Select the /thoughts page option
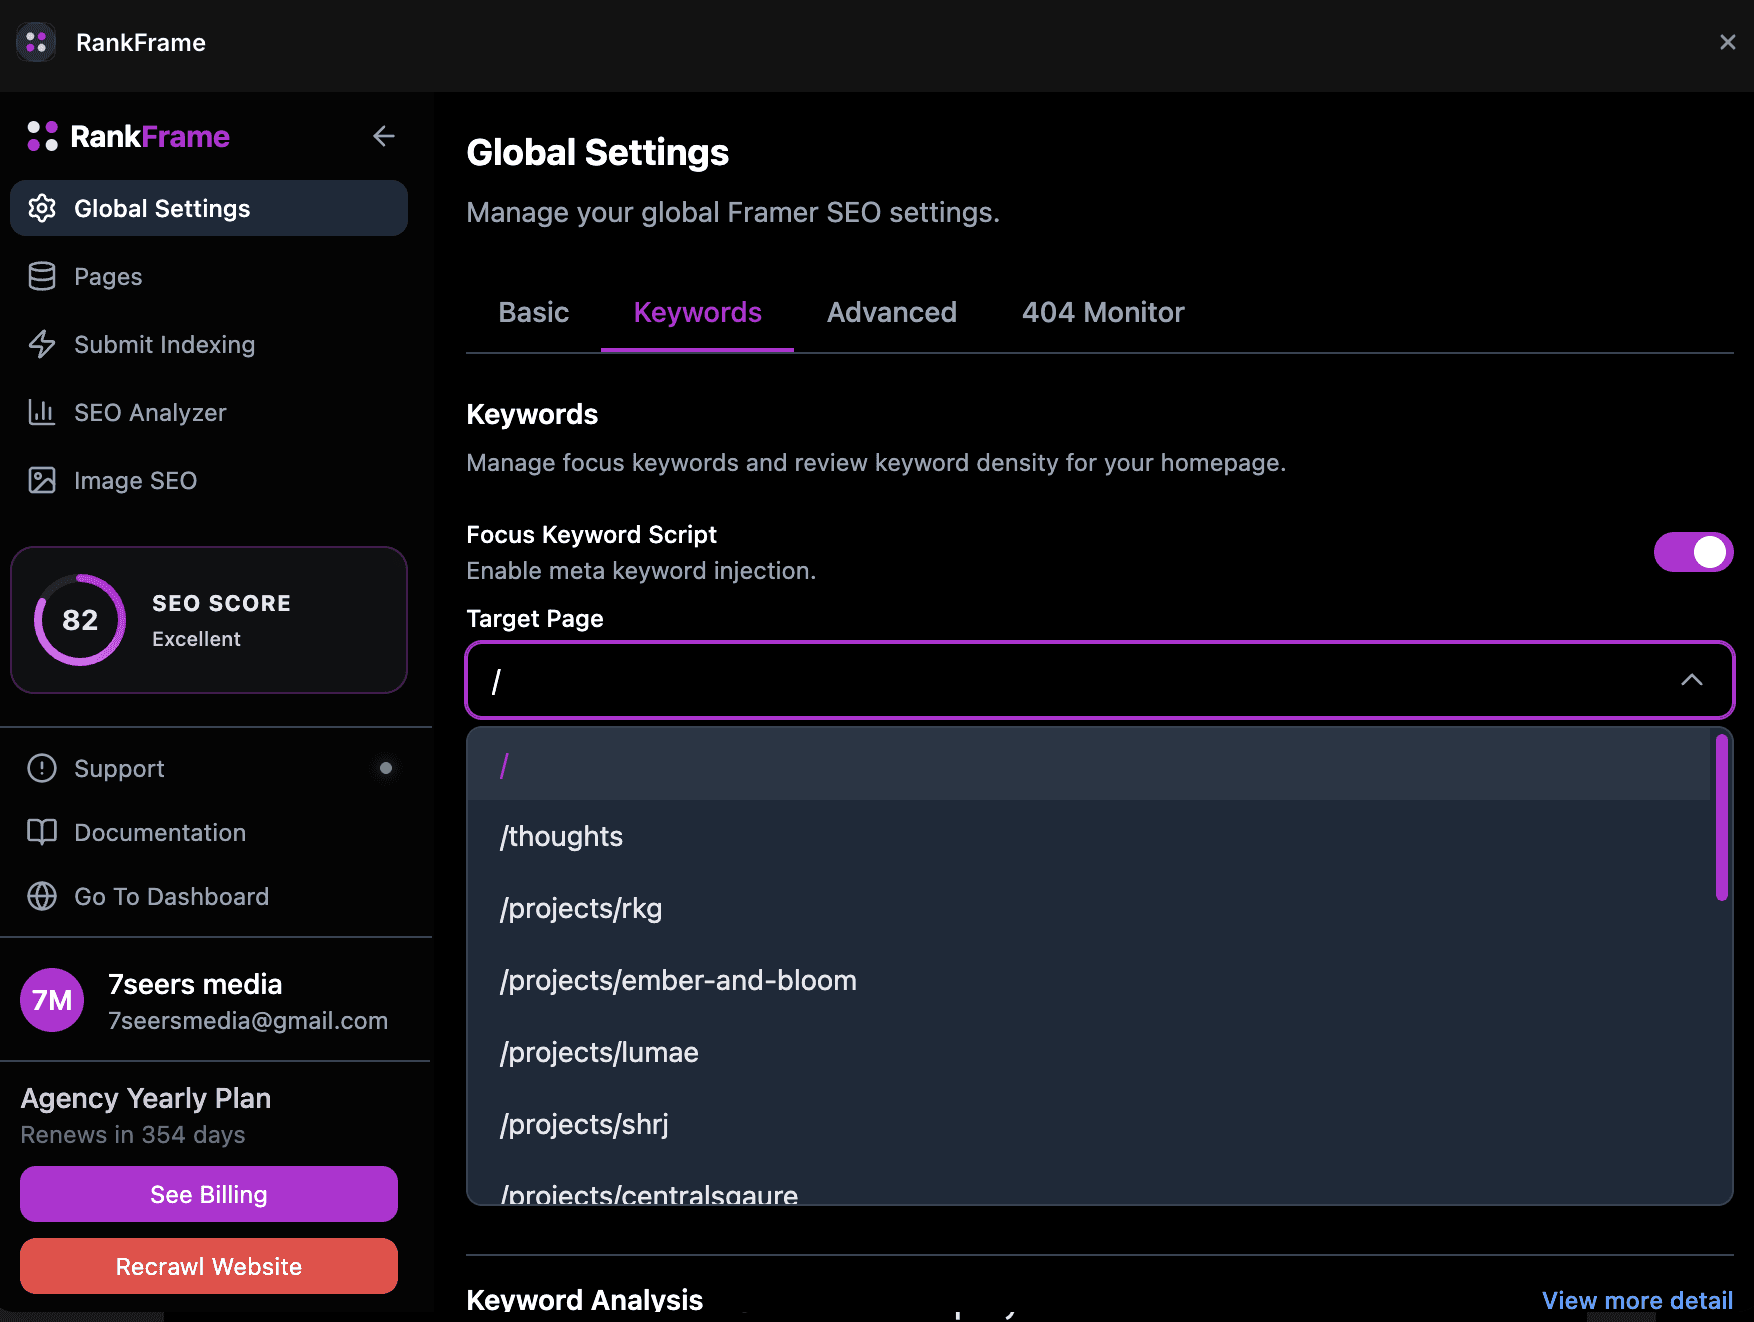The width and height of the screenshot is (1754, 1322). (1090, 836)
